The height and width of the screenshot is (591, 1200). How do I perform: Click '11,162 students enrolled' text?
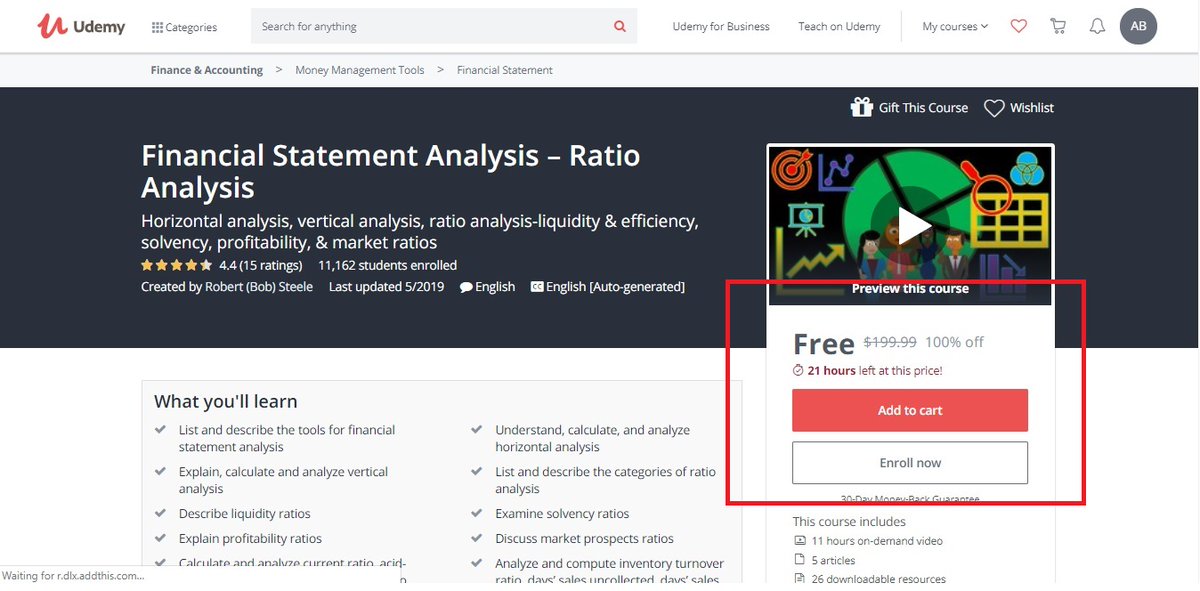[x=387, y=266]
